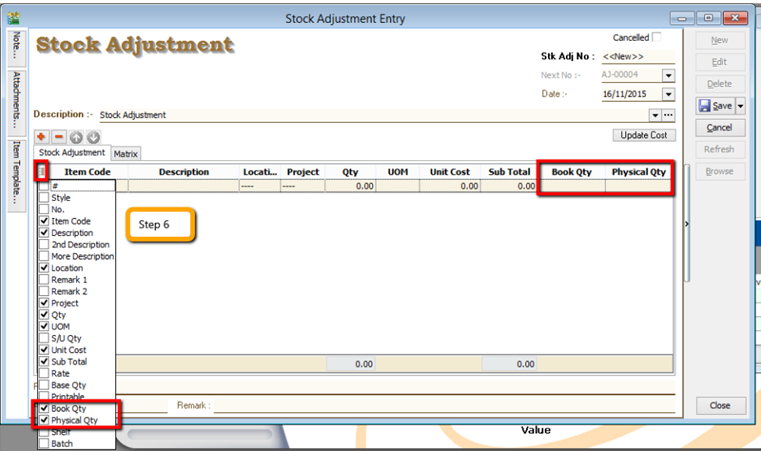This screenshot has width=761, height=451.
Task: Check the 2nd Description column option
Action: click(x=44, y=245)
